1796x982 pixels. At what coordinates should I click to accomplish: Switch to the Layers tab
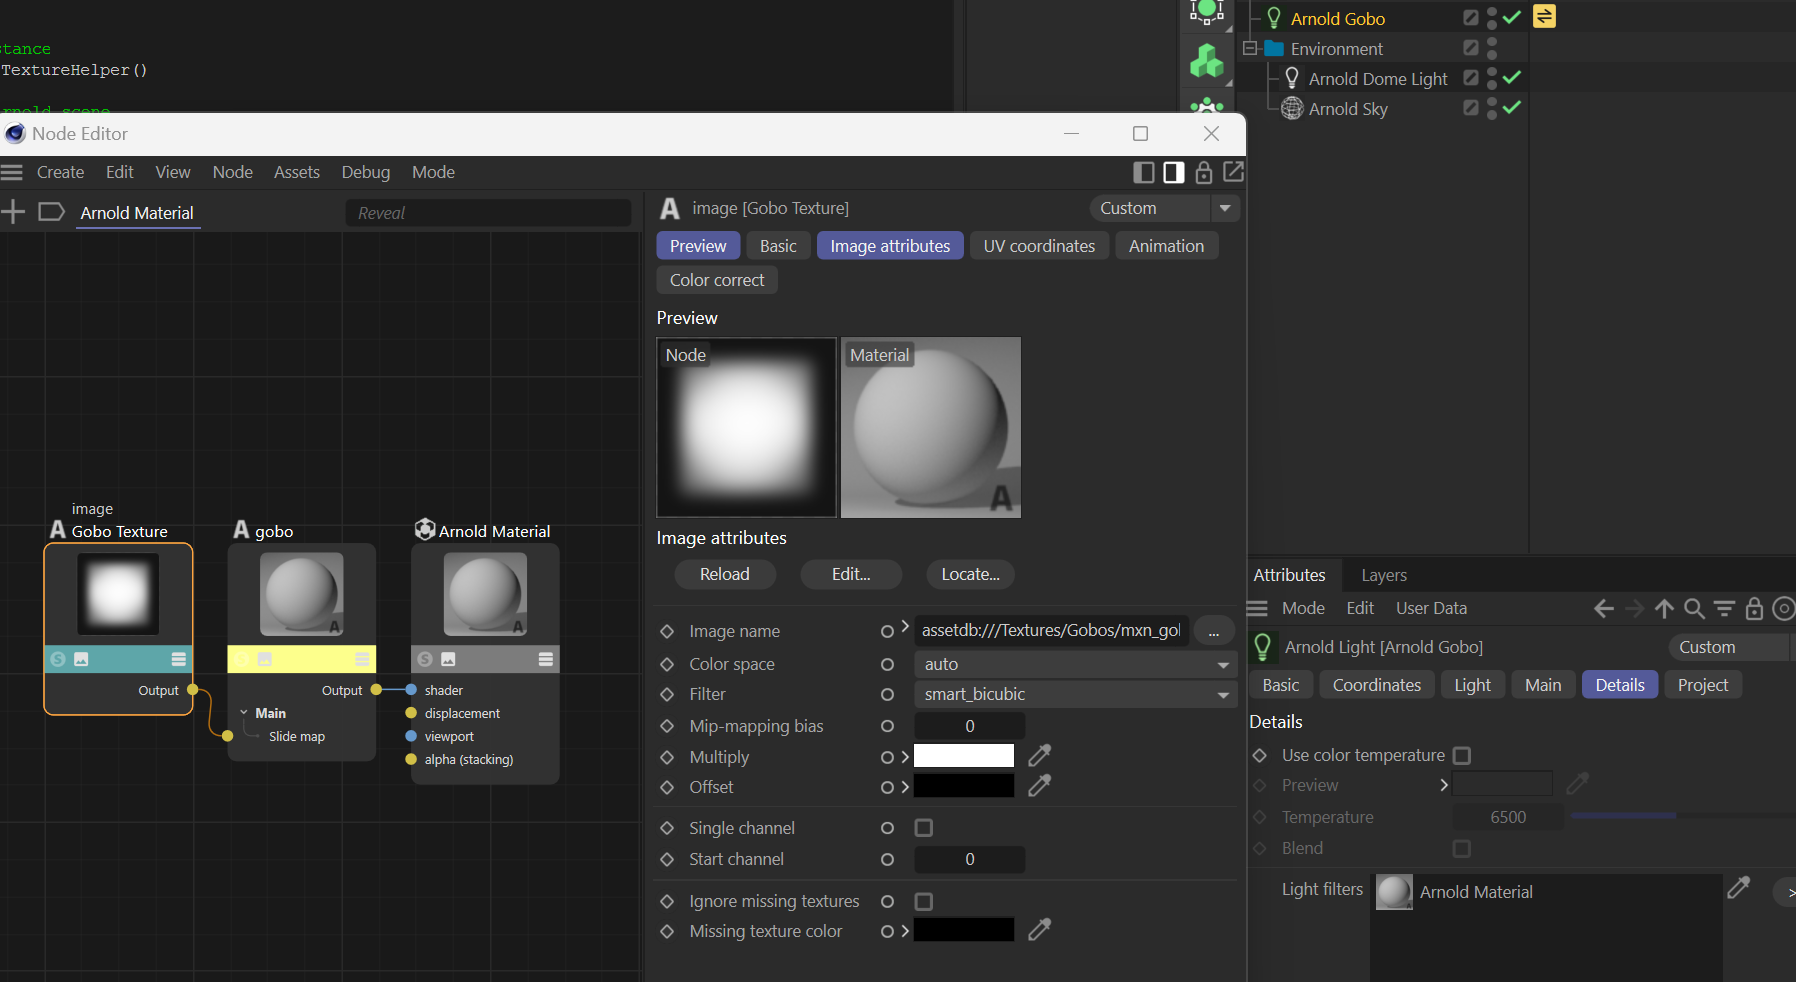click(x=1384, y=575)
